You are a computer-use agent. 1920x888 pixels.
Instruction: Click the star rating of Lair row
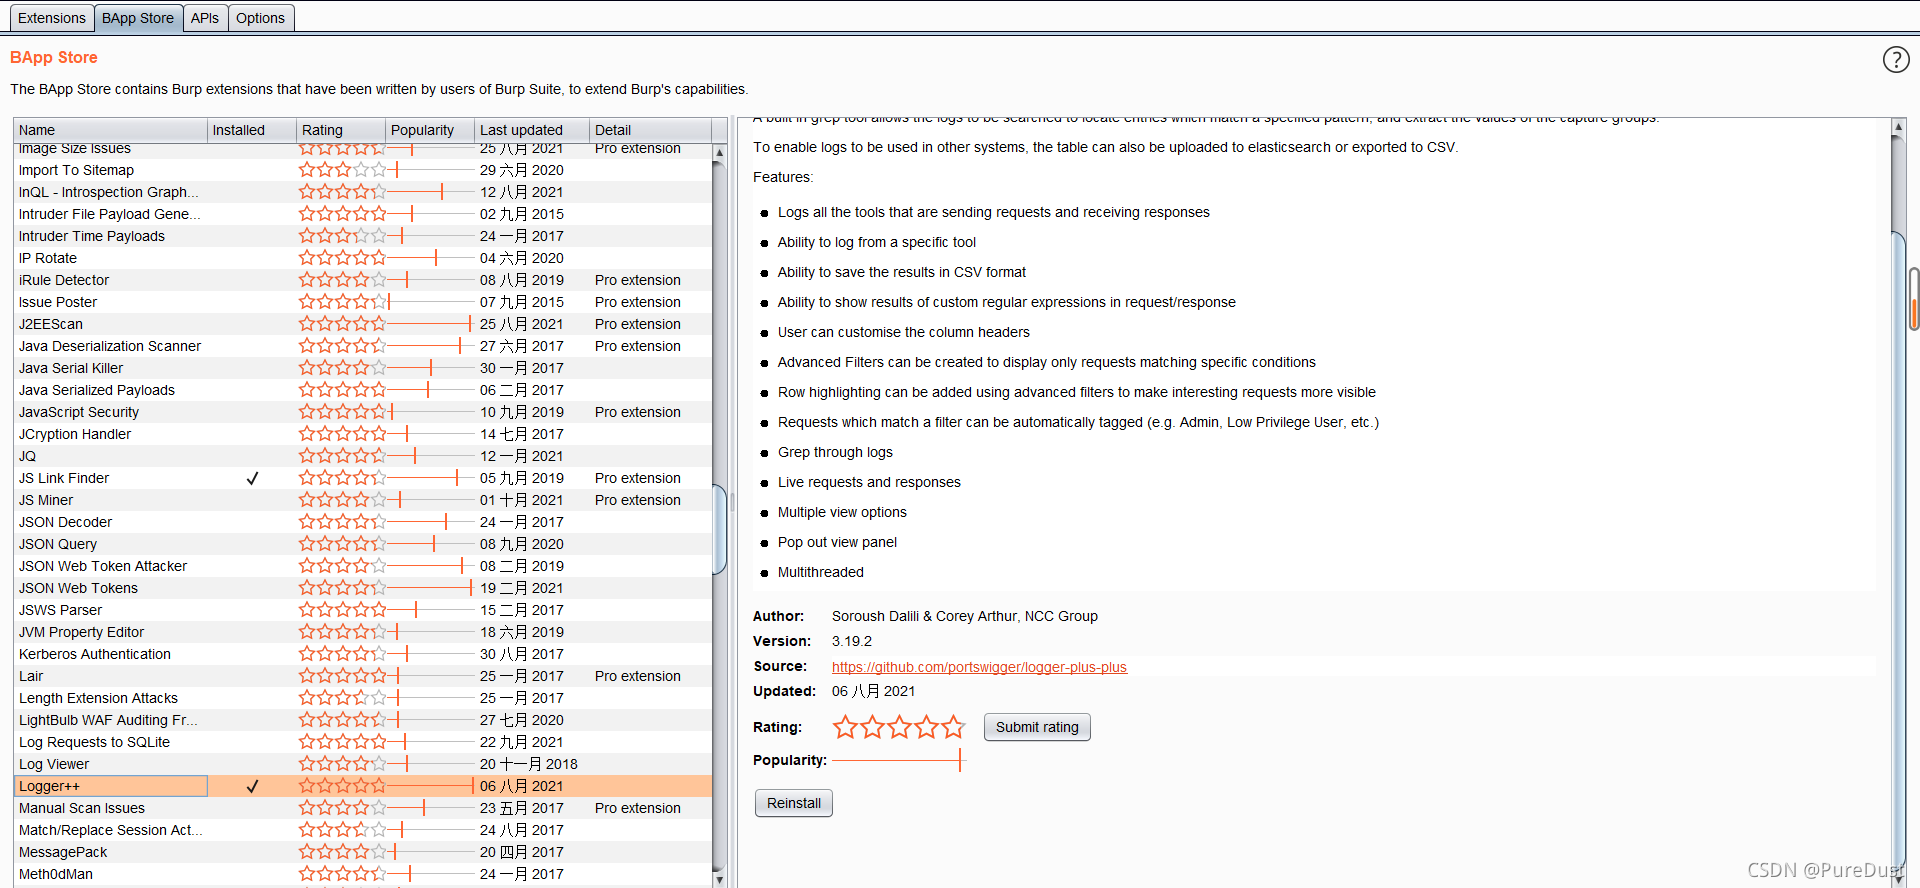click(342, 676)
